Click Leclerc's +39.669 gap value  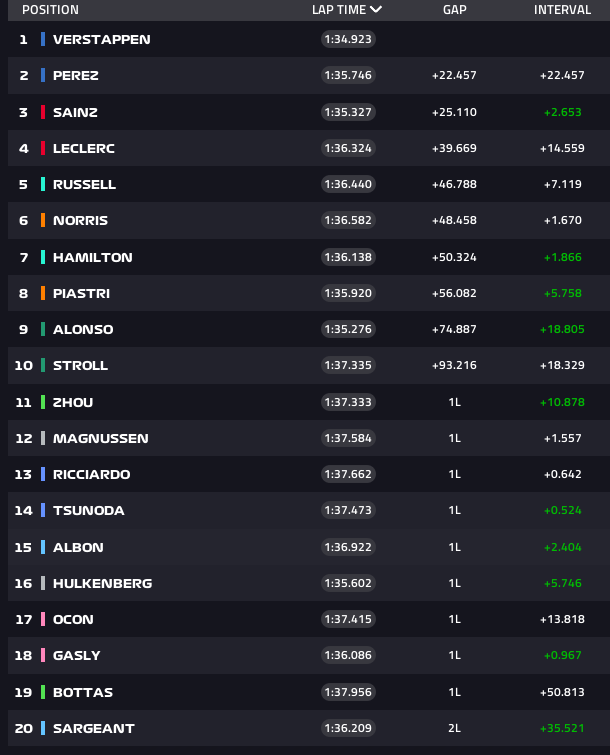point(454,148)
